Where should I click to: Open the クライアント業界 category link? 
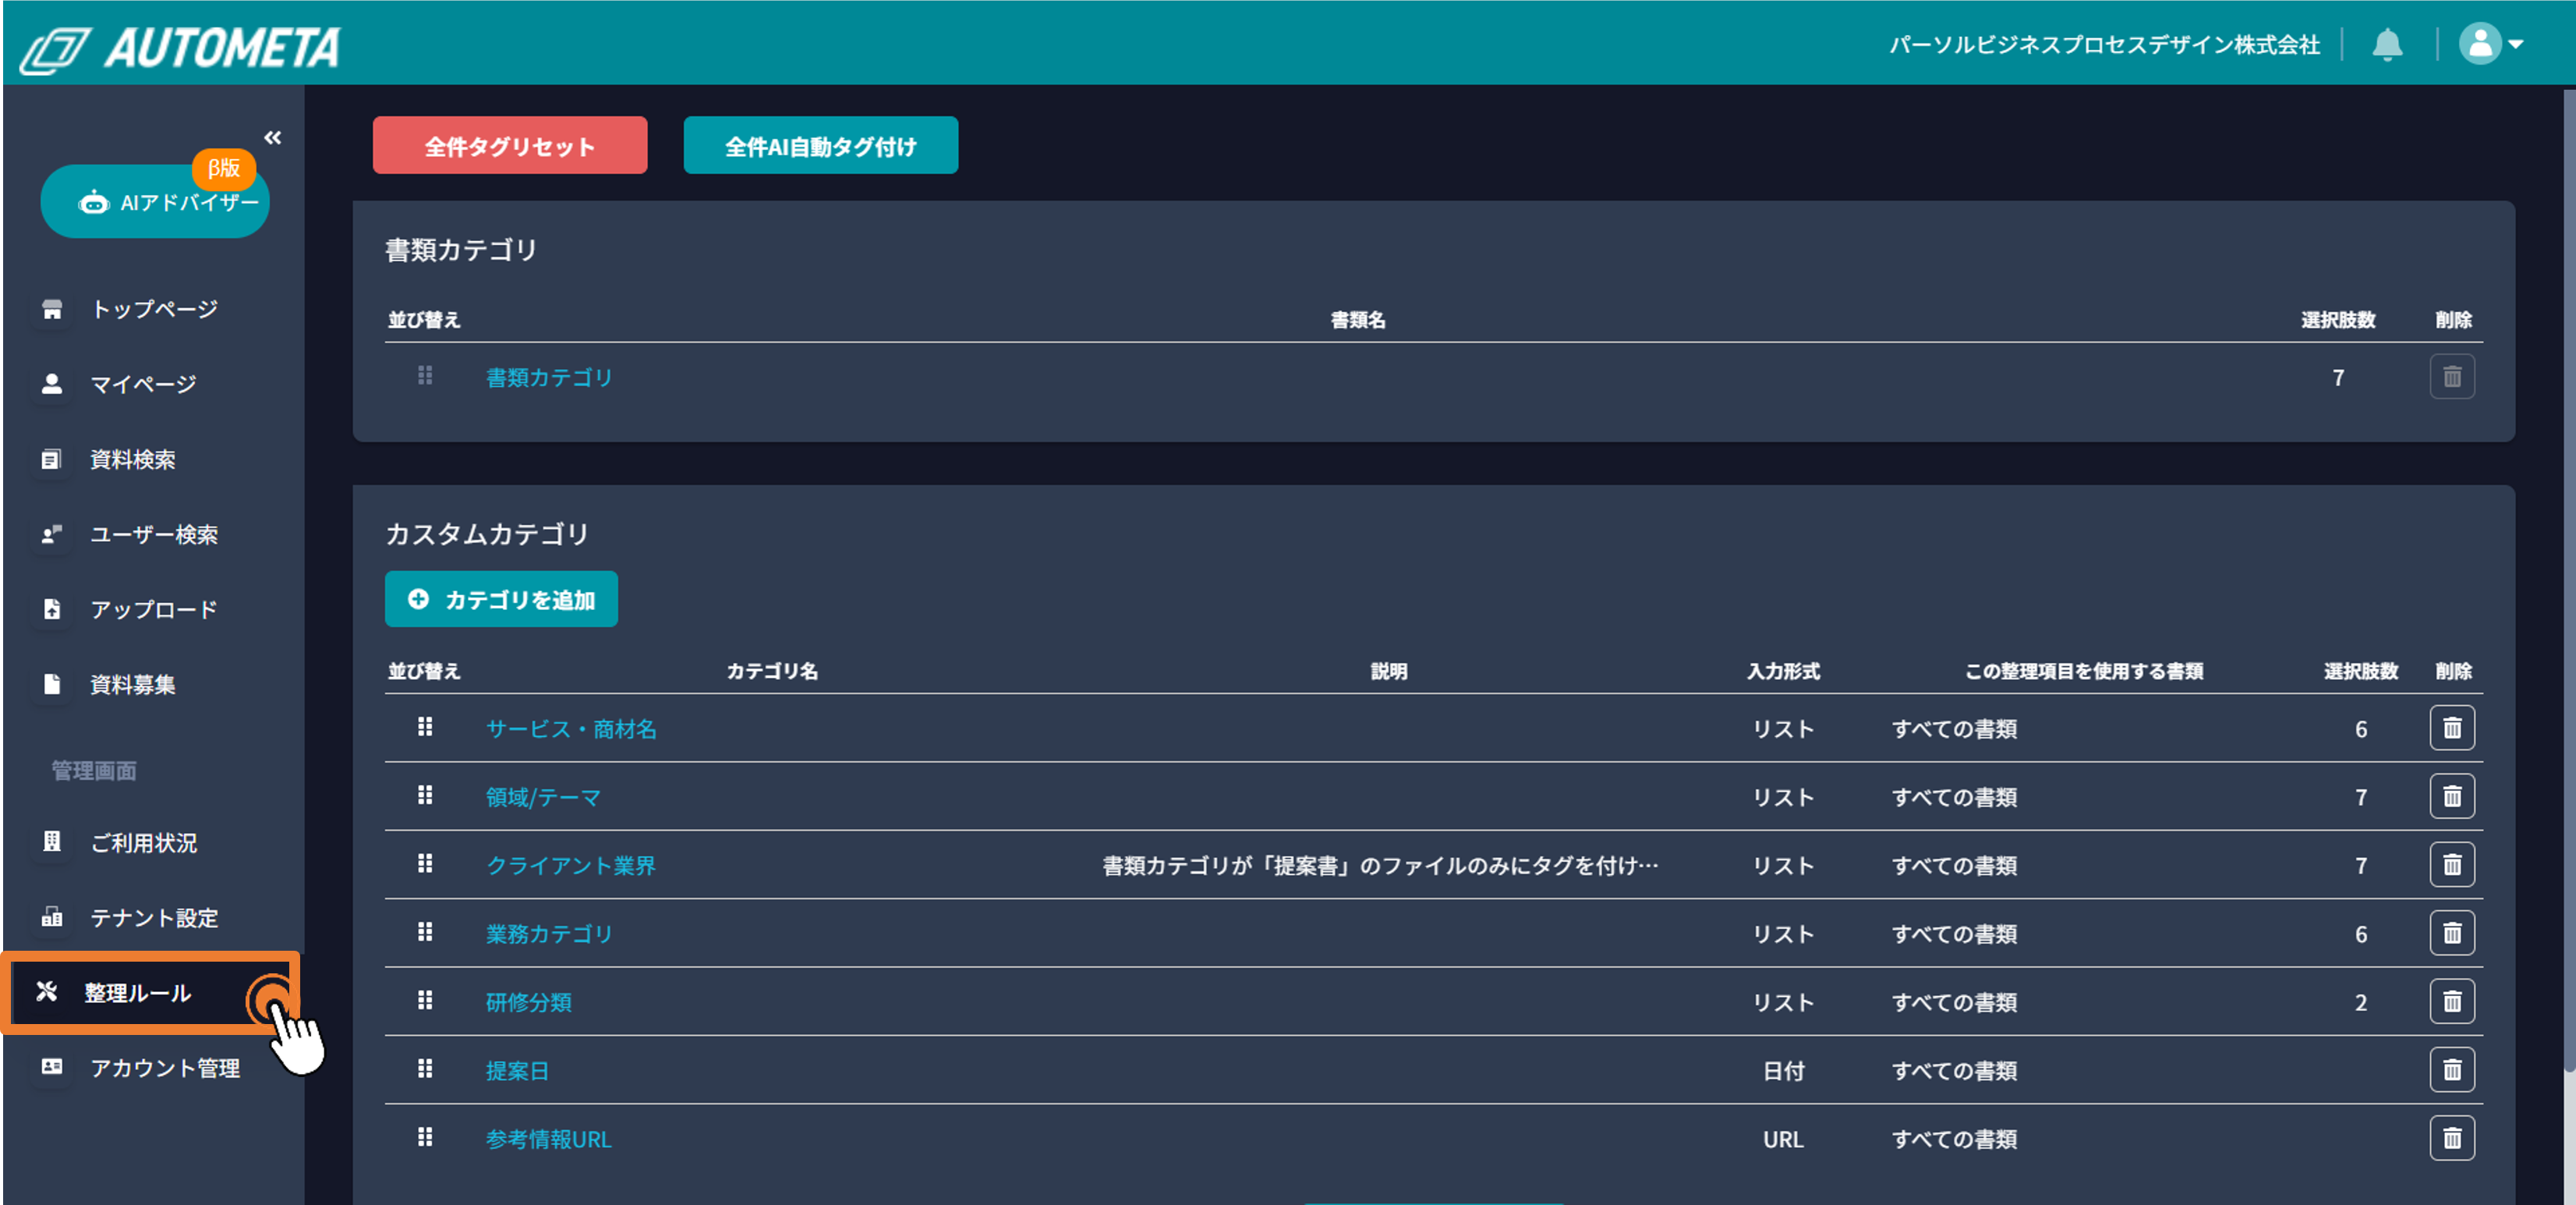pyautogui.click(x=571, y=865)
